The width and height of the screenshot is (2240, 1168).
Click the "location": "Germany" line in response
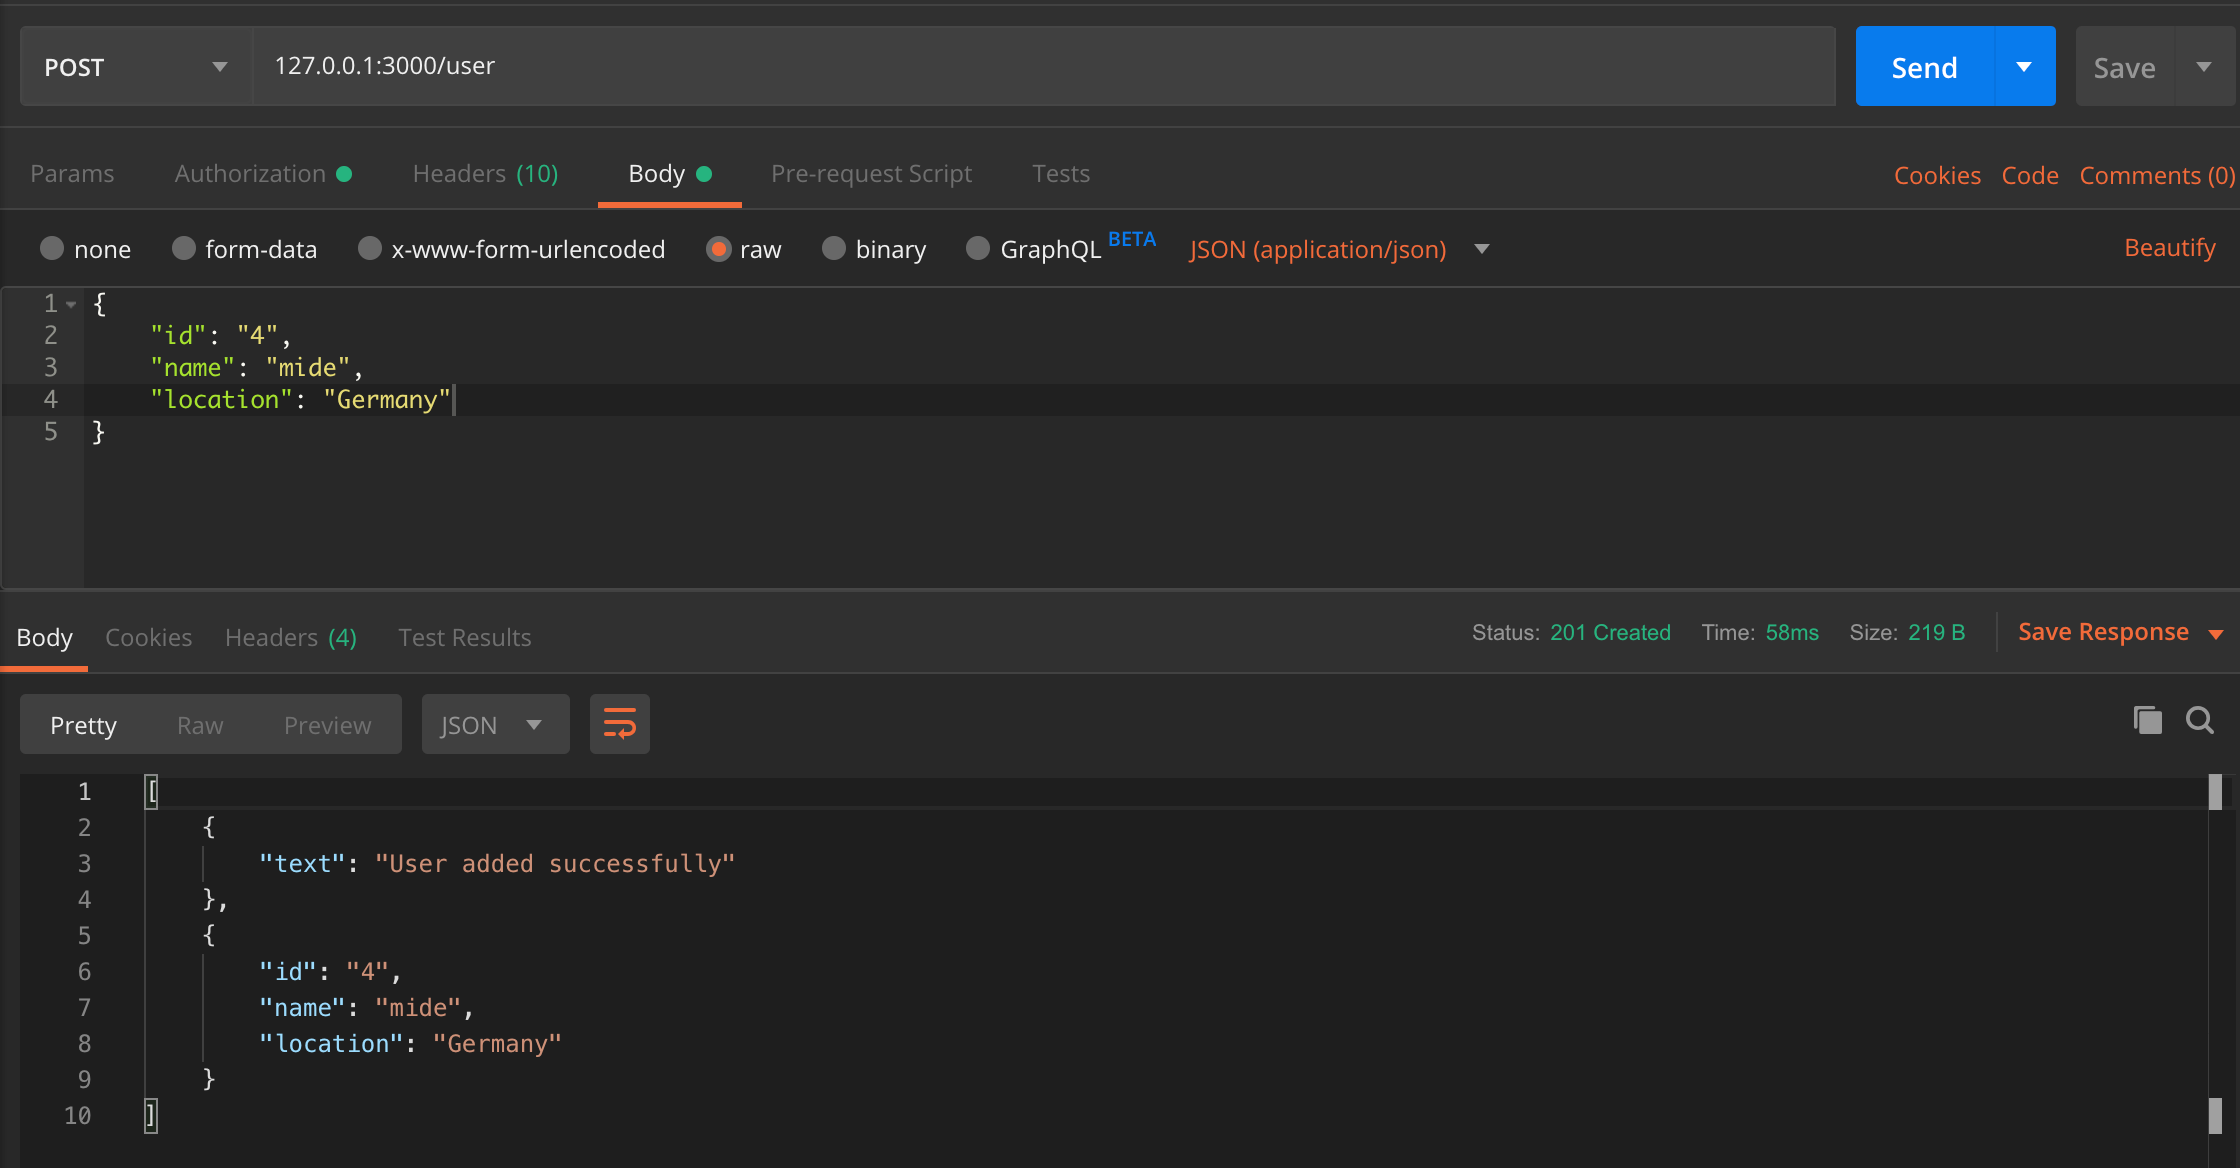[x=410, y=1043]
